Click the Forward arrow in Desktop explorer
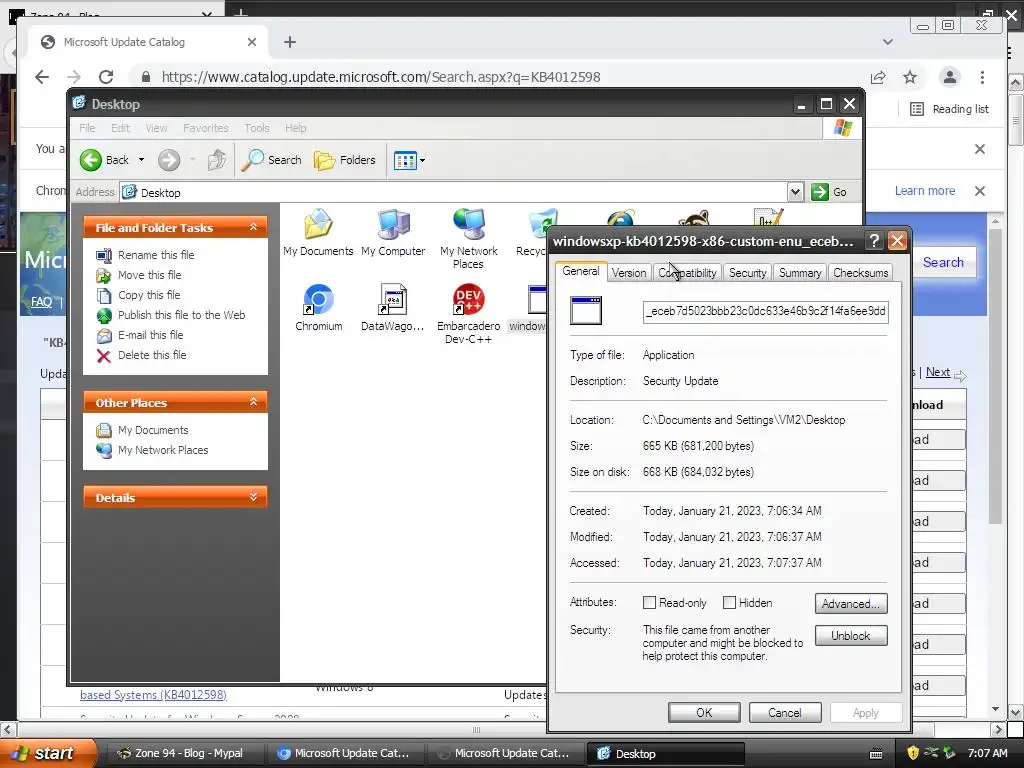Viewport: 1024px width, 768px height. click(168, 160)
